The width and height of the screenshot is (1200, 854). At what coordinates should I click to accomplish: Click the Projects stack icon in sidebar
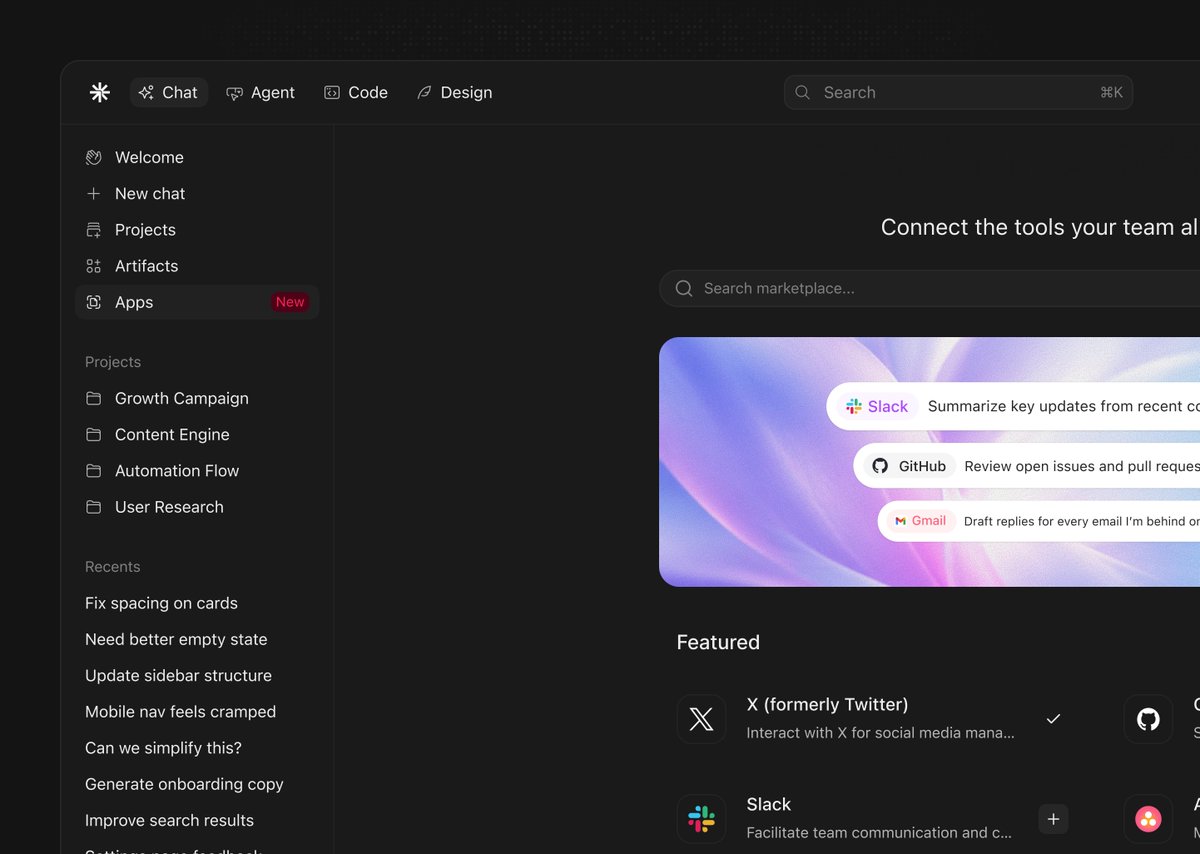tap(93, 230)
